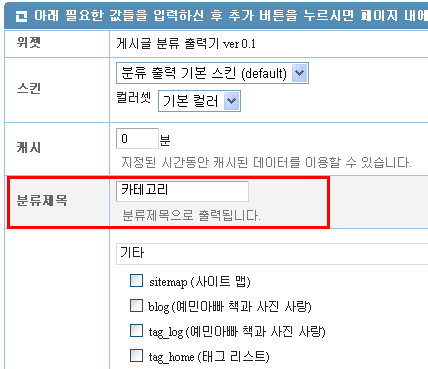Screen dimensions: 428x369
Task: Click the sitemap (사이트 맵) label text
Action: click(x=200, y=282)
